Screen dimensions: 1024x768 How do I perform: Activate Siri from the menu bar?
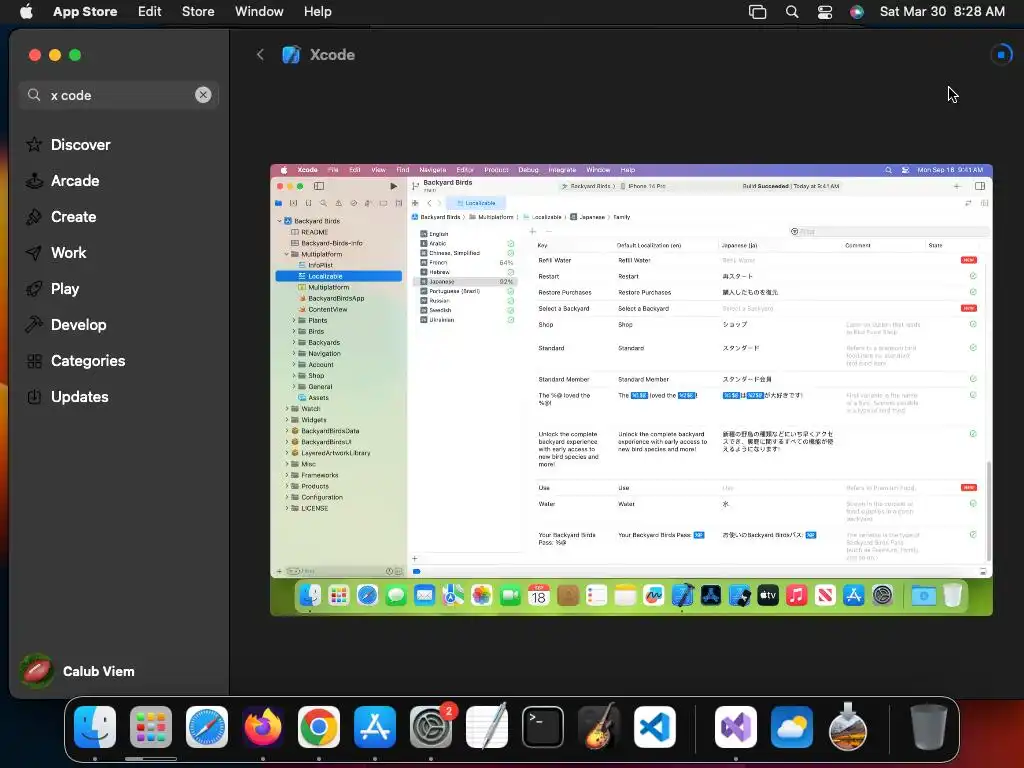[x=857, y=11]
